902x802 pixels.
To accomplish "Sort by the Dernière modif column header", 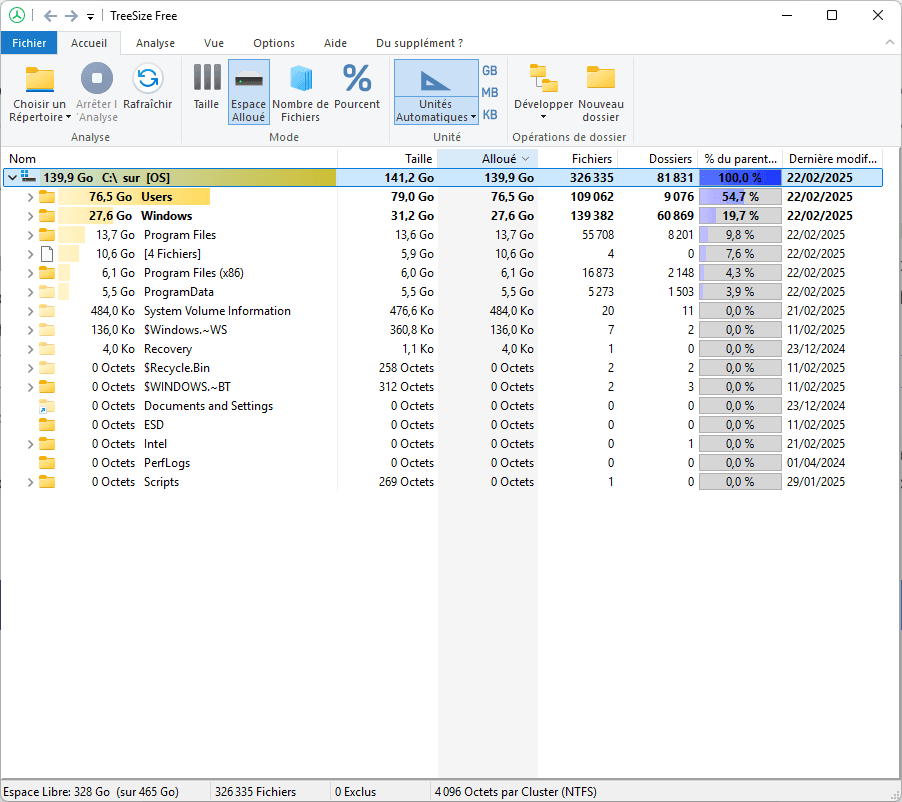I will click(833, 159).
